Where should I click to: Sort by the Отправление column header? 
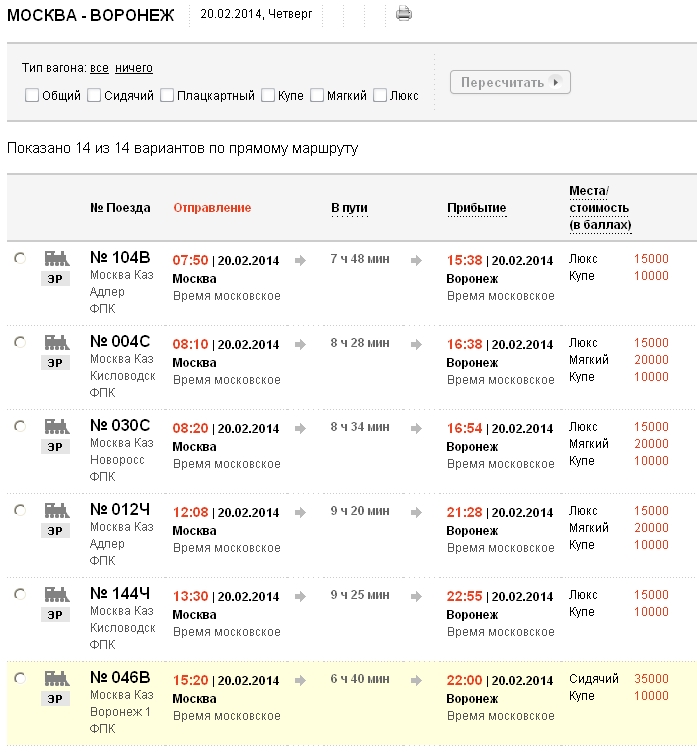point(212,208)
